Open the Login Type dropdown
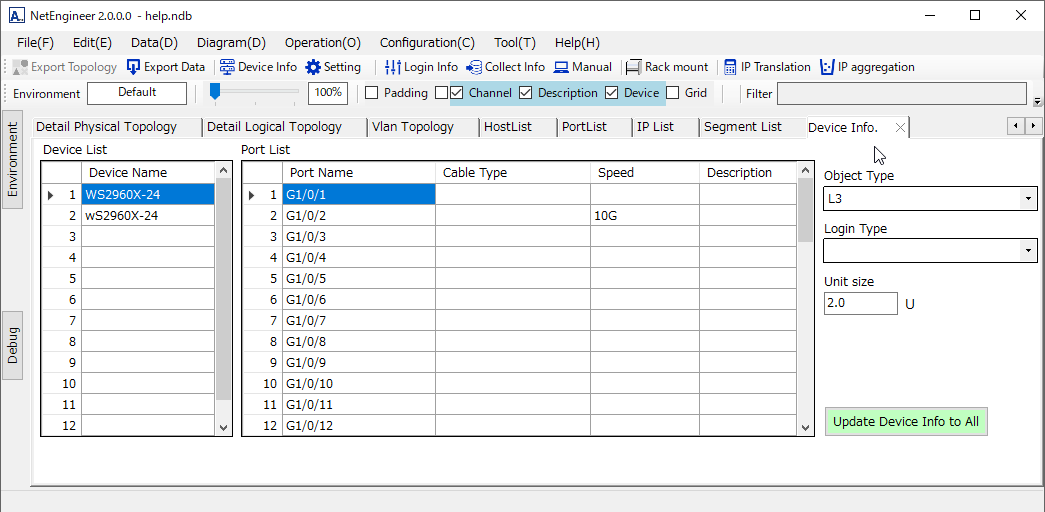Screen dimensions: 1045x512 (x=1028, y=251)
